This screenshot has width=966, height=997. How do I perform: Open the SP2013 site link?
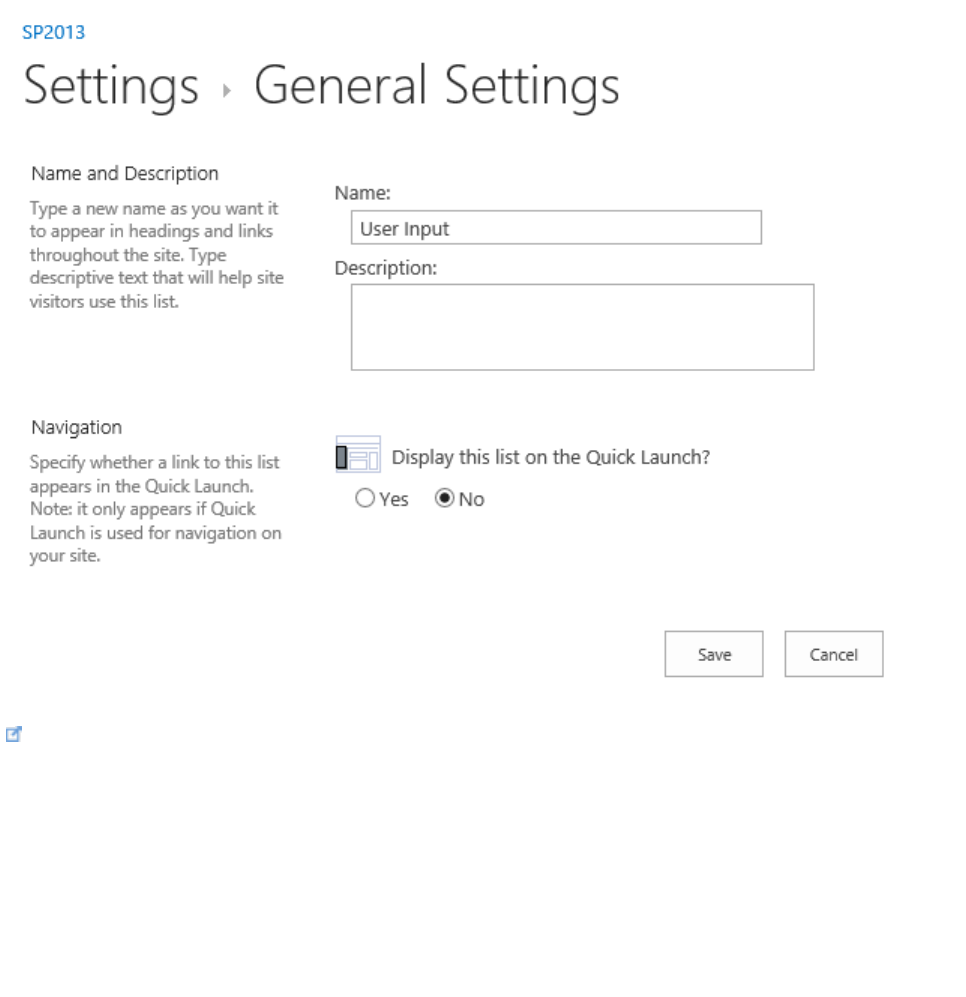(x=53, y=32)
